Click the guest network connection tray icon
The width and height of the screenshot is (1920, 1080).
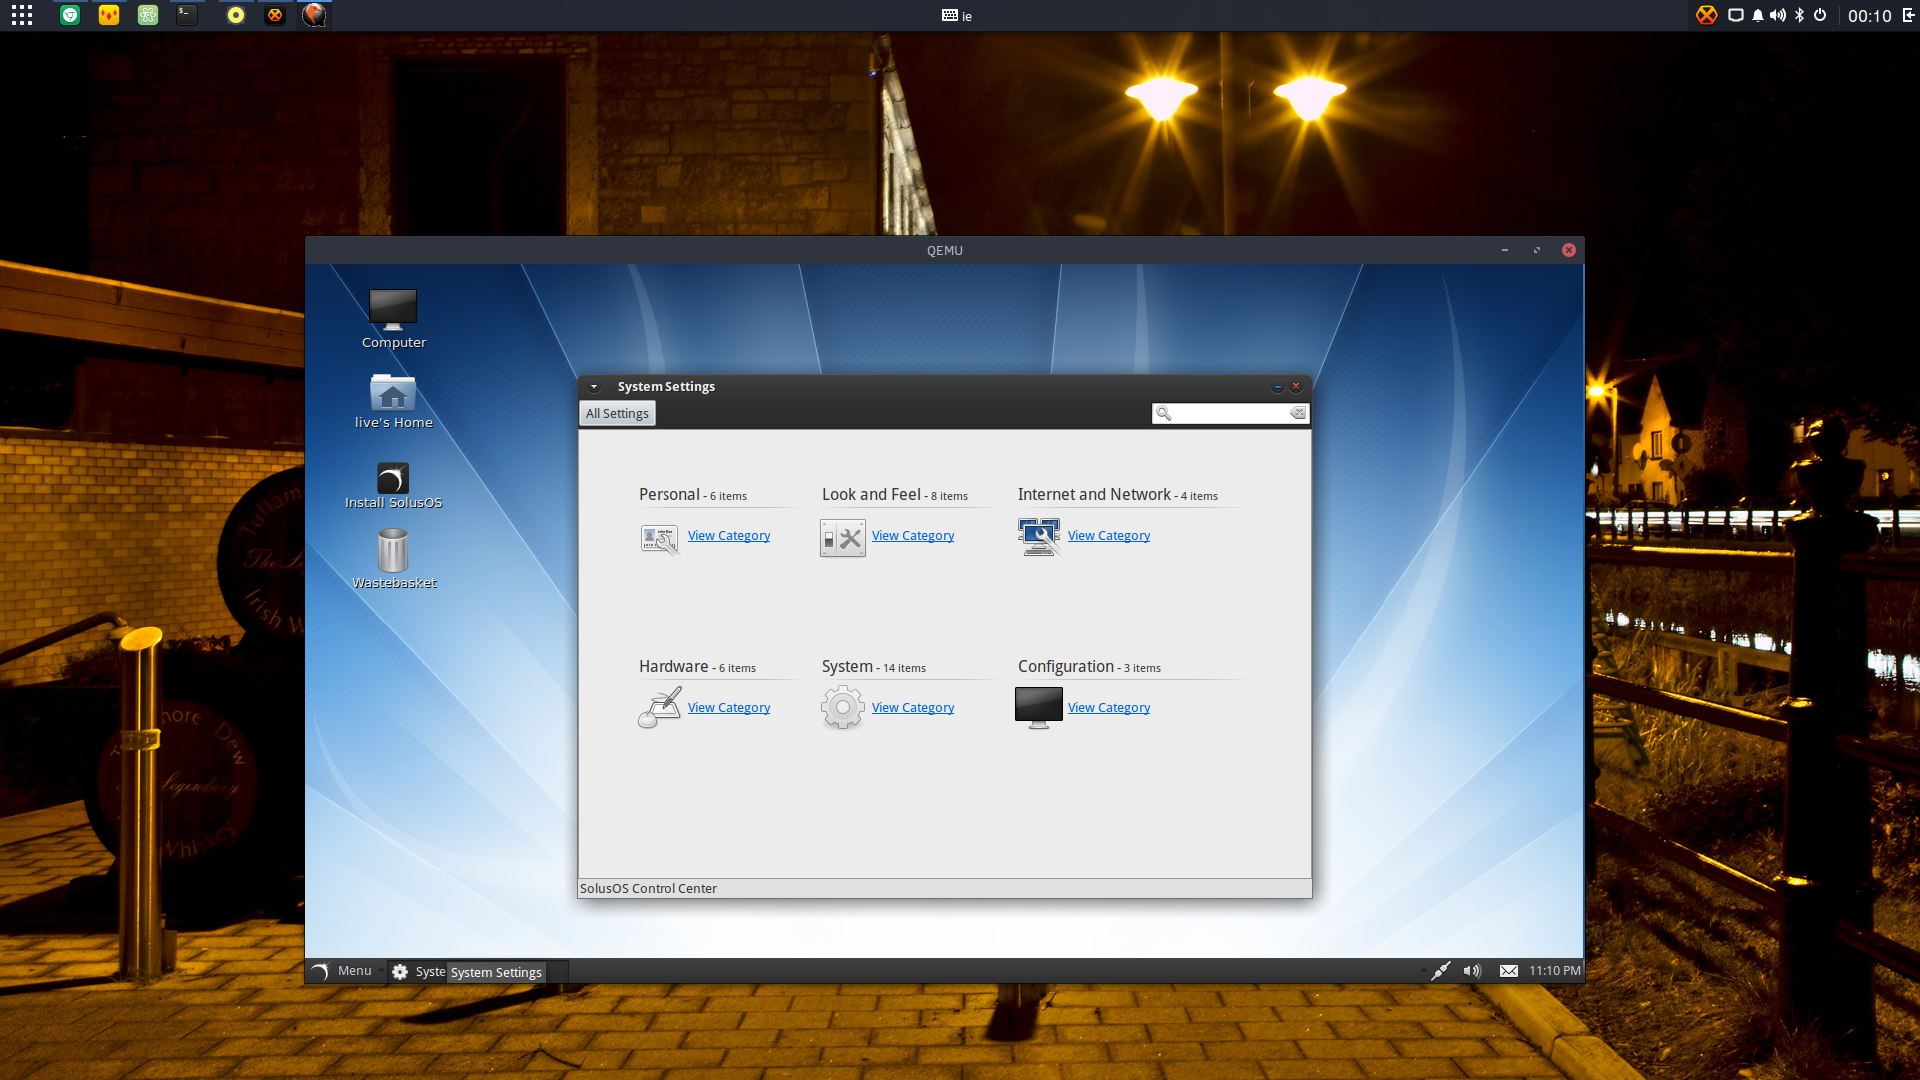tap(1440, 971)
